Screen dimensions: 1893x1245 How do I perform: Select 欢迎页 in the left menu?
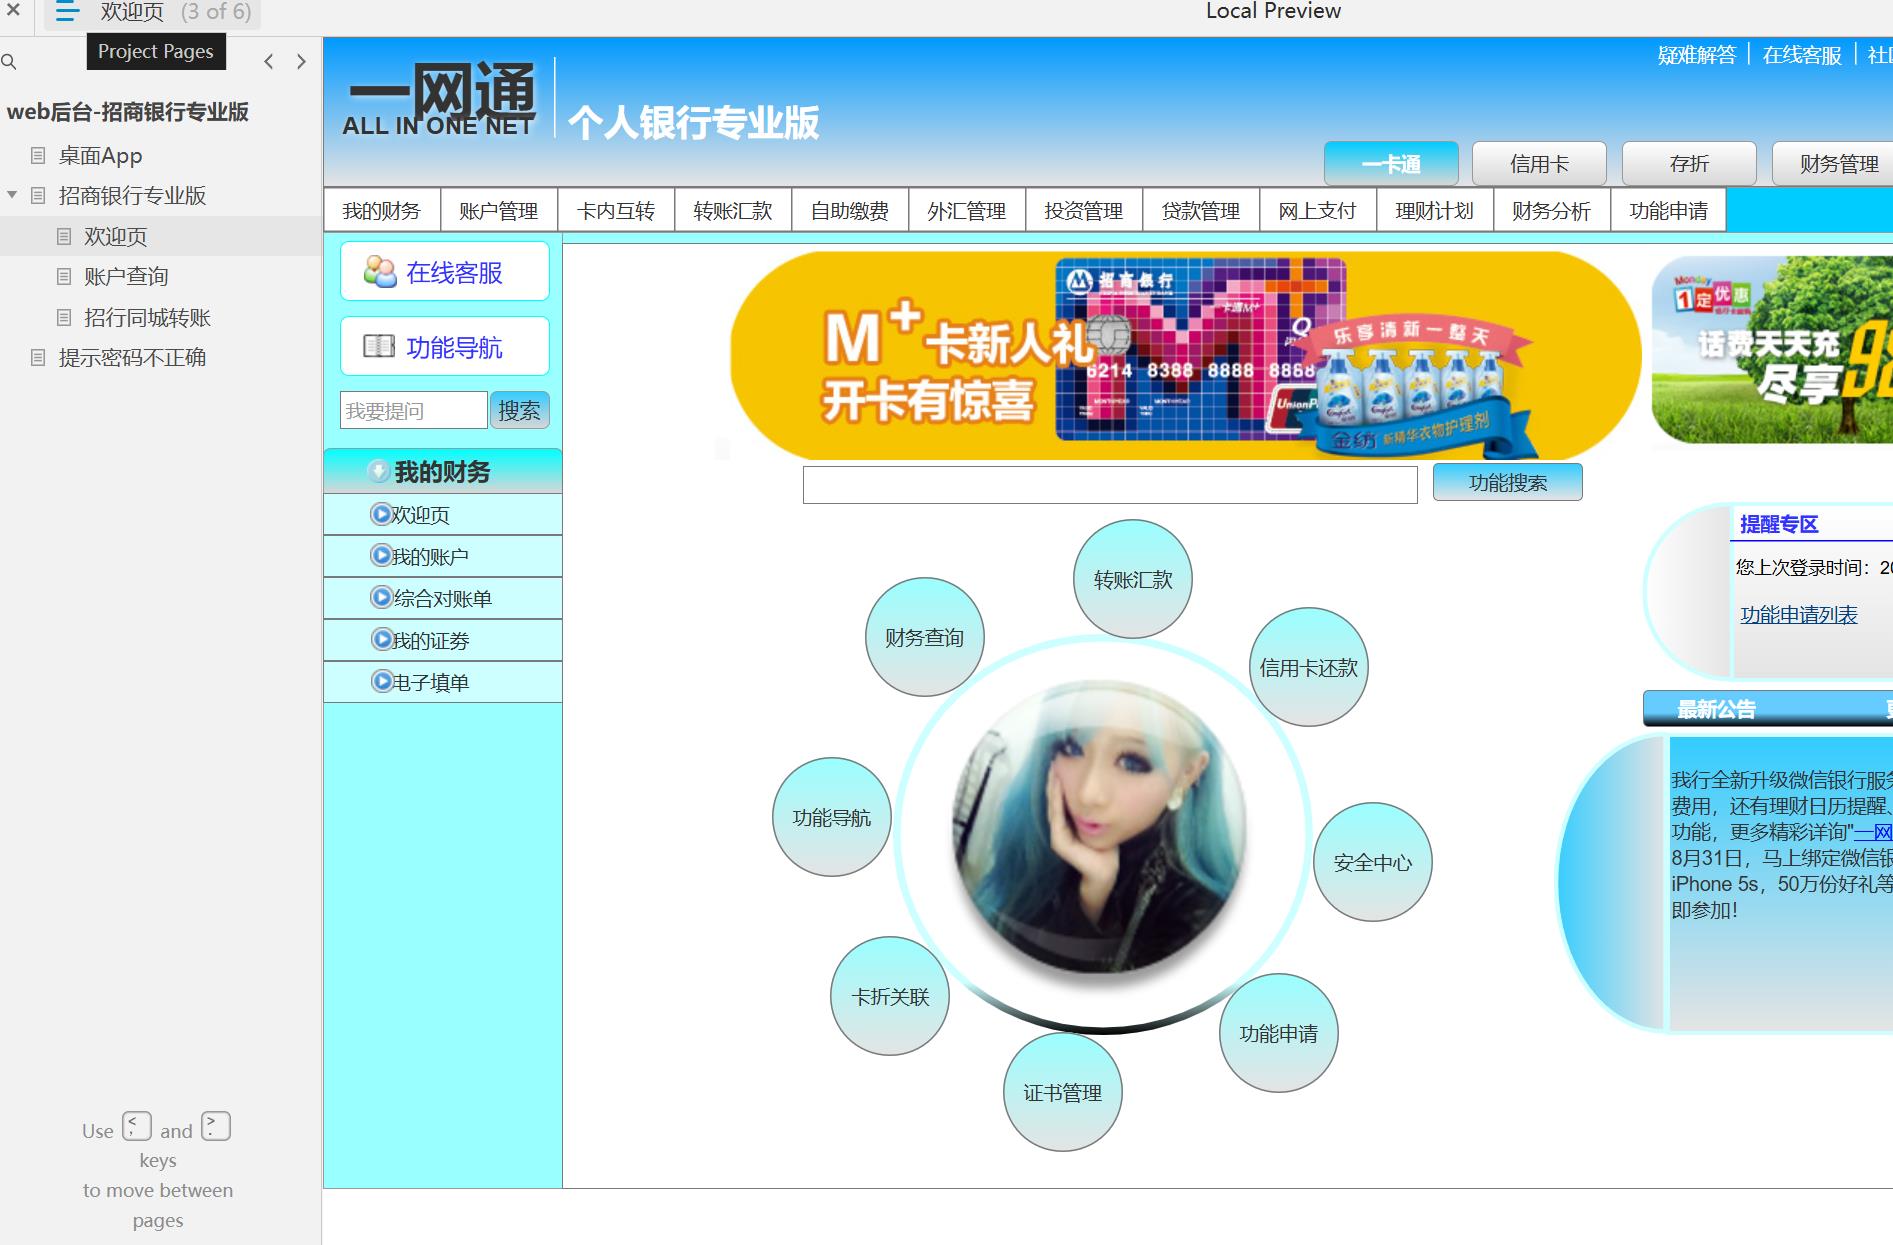click(x=443, y=514)
